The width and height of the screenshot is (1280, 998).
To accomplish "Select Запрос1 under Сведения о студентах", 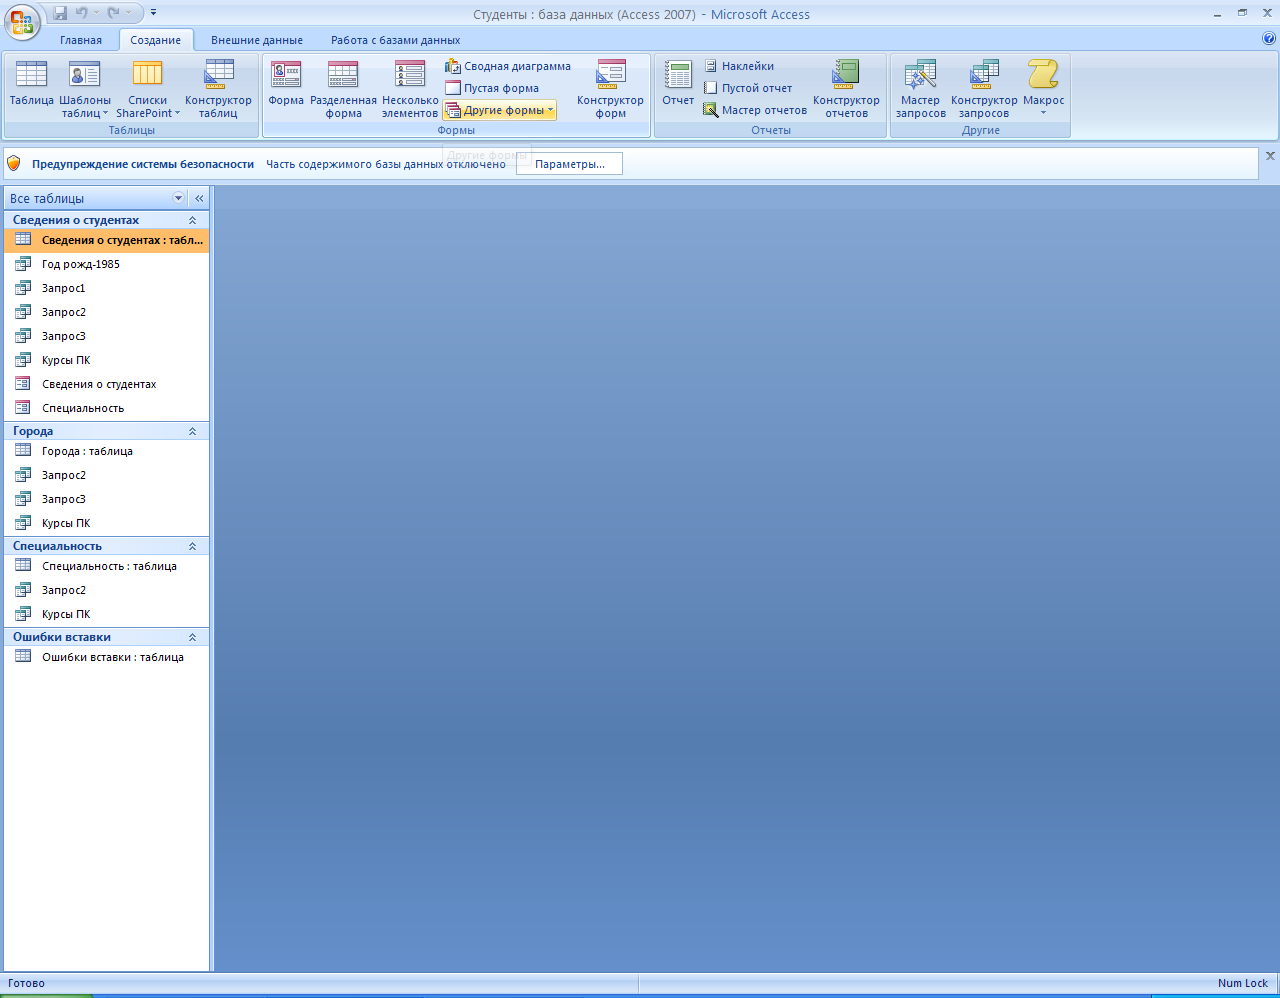I will (x=107, y=288).
